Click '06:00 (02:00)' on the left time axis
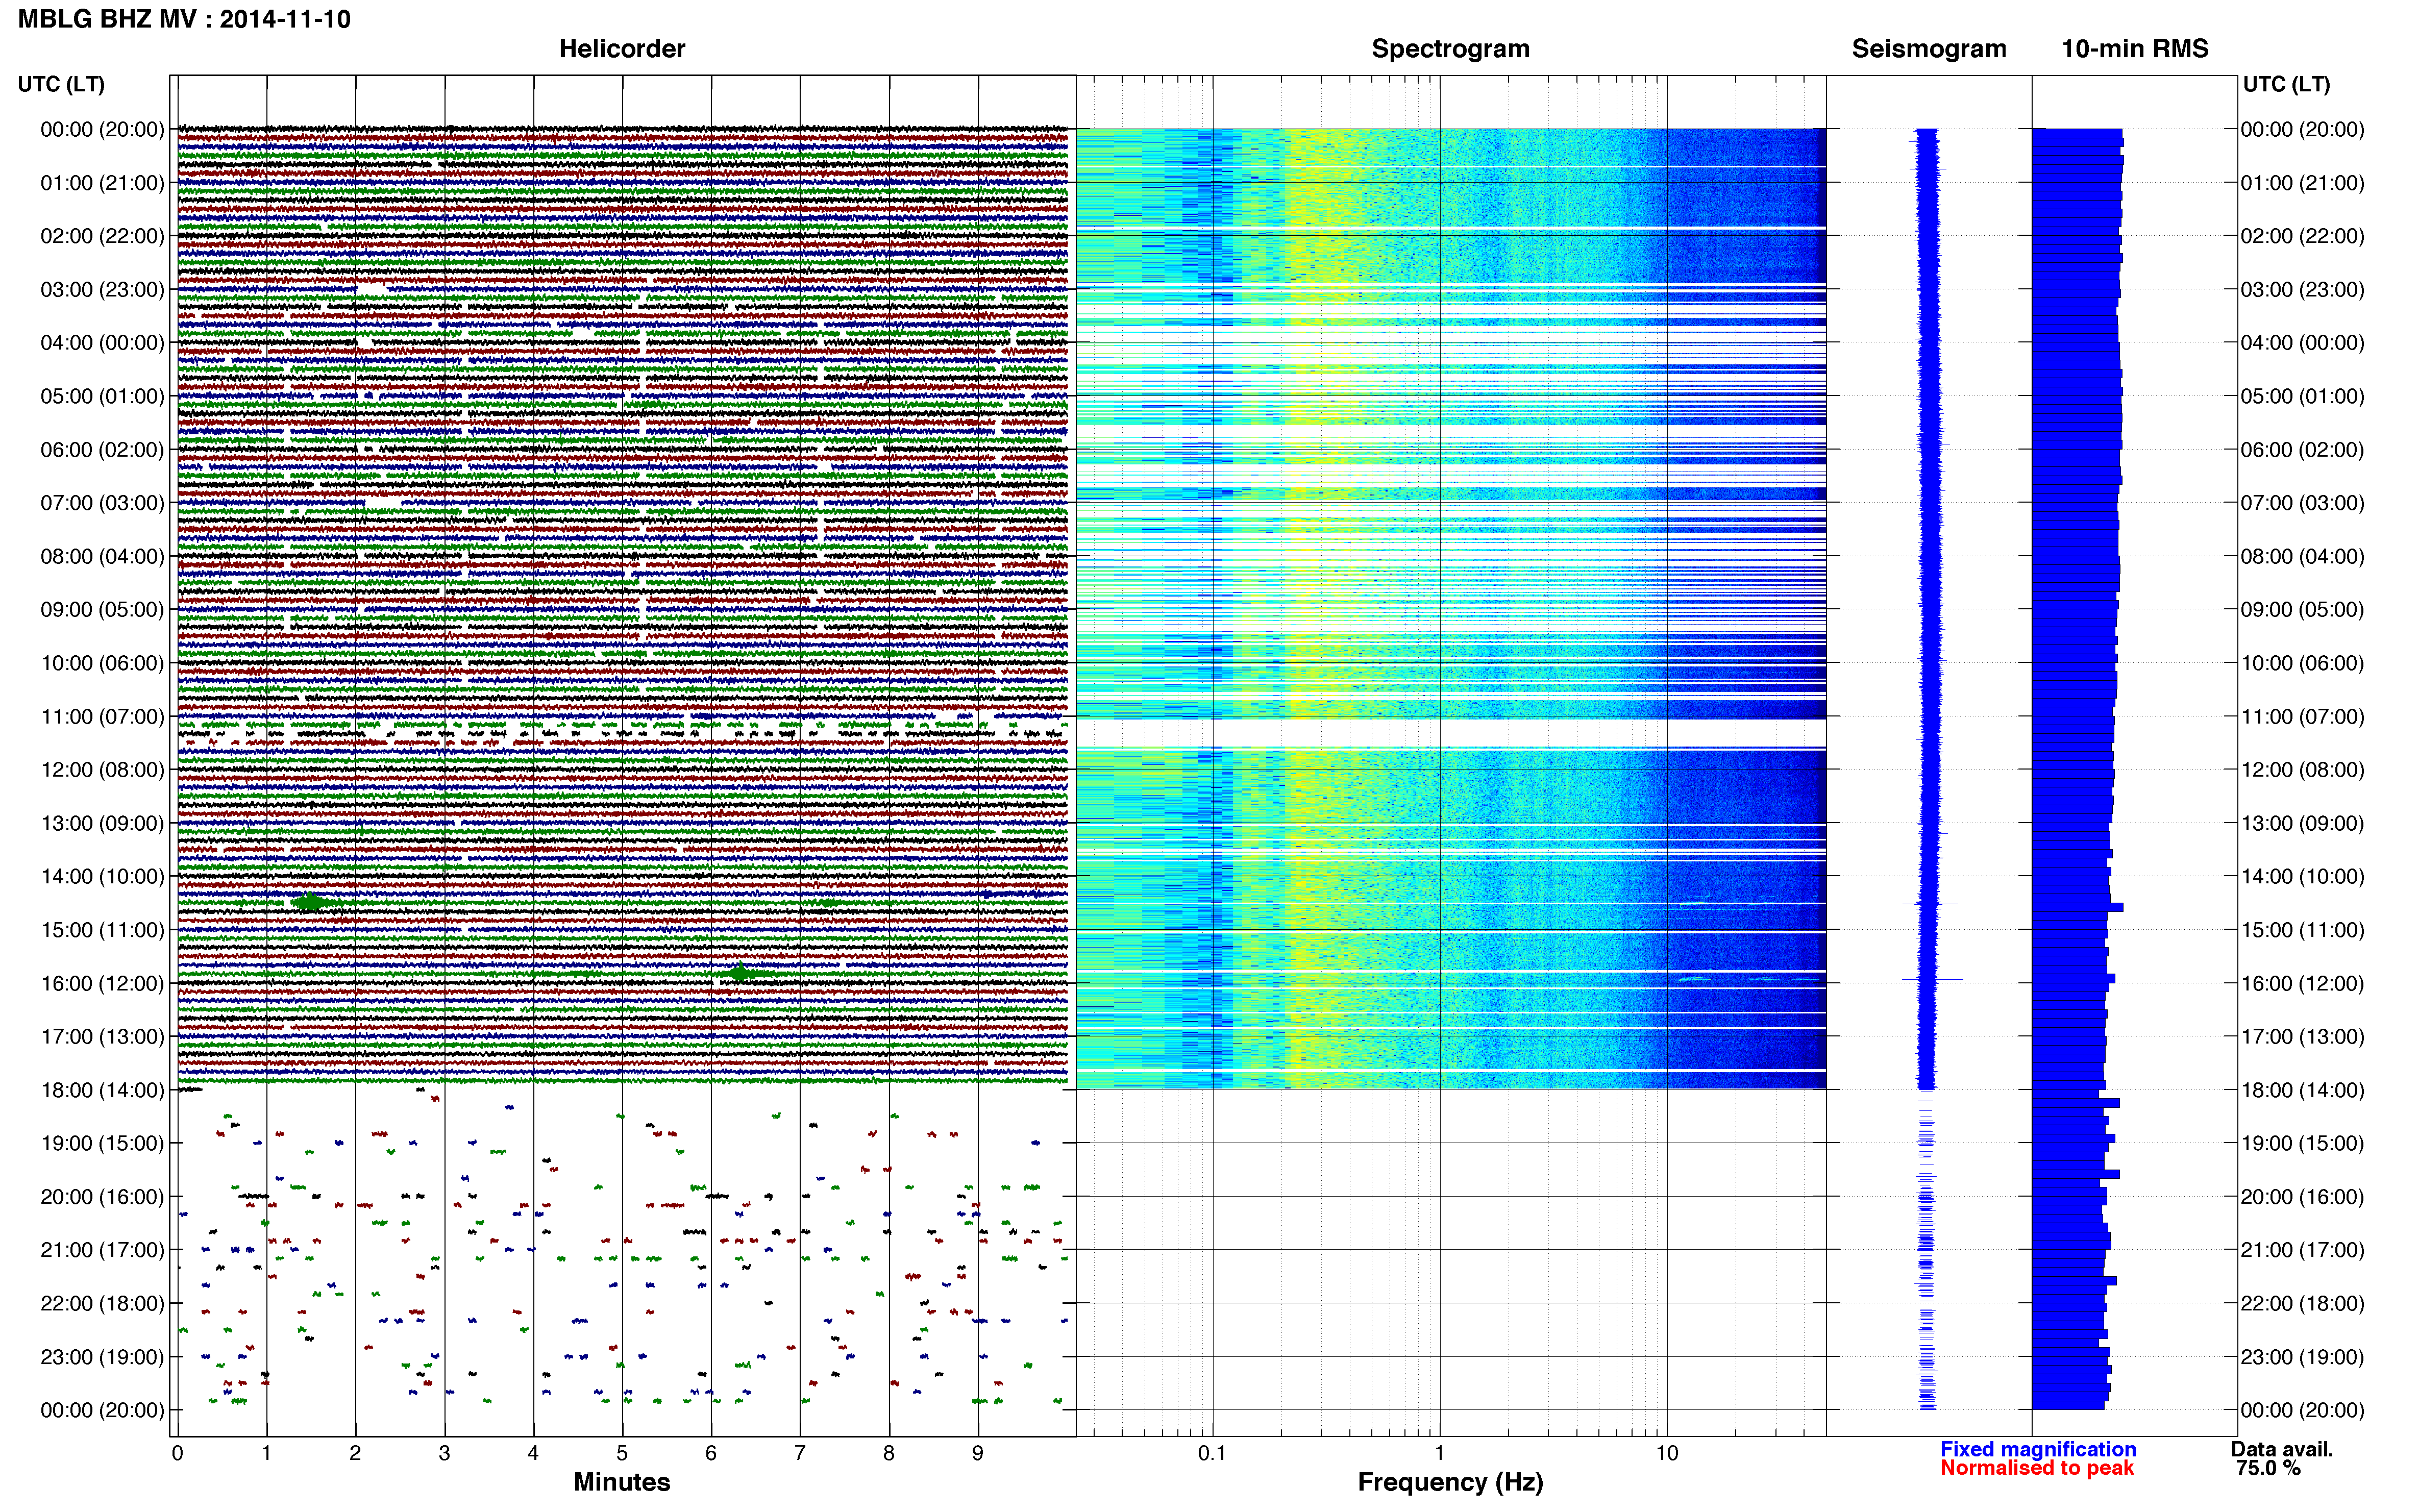Image resolution: width=2419 pixels, height=1512 pixels. tap(102, 450)
